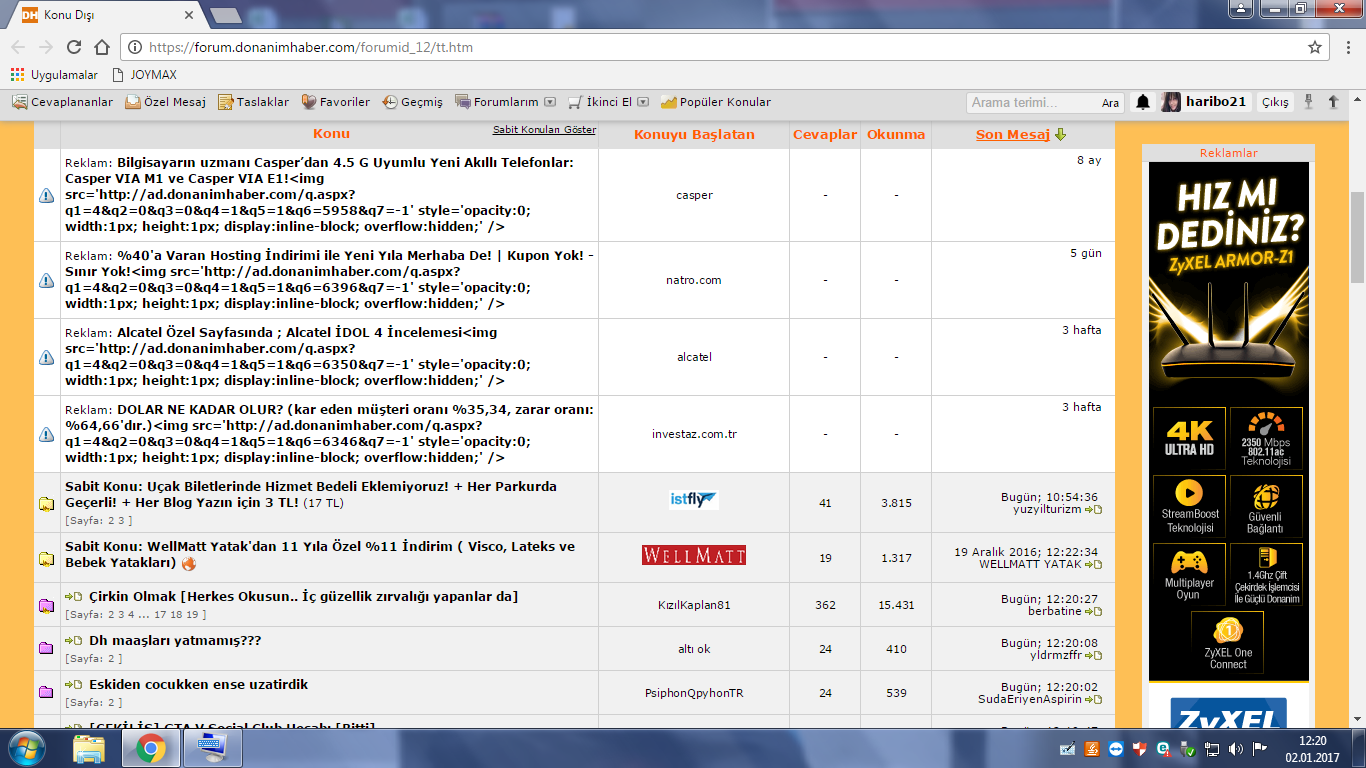Go to last message icon next to yldrmzffr
The width and height of the screenshot is (1366, 768).
[x=1093, y=656]
